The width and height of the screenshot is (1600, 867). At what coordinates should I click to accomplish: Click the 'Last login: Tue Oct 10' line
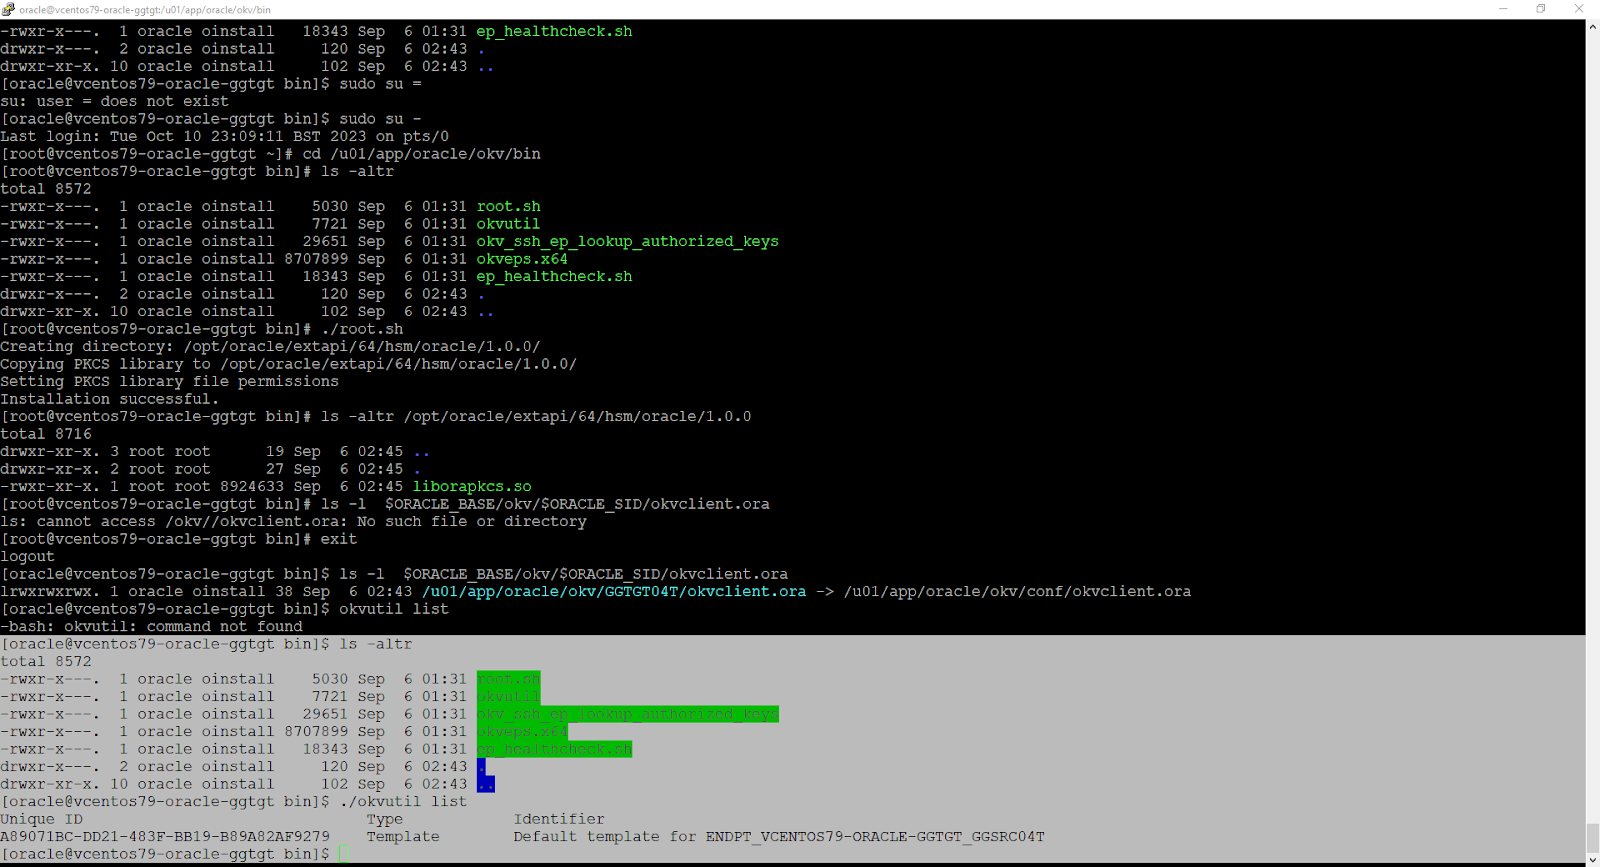(x=225, y=136)
